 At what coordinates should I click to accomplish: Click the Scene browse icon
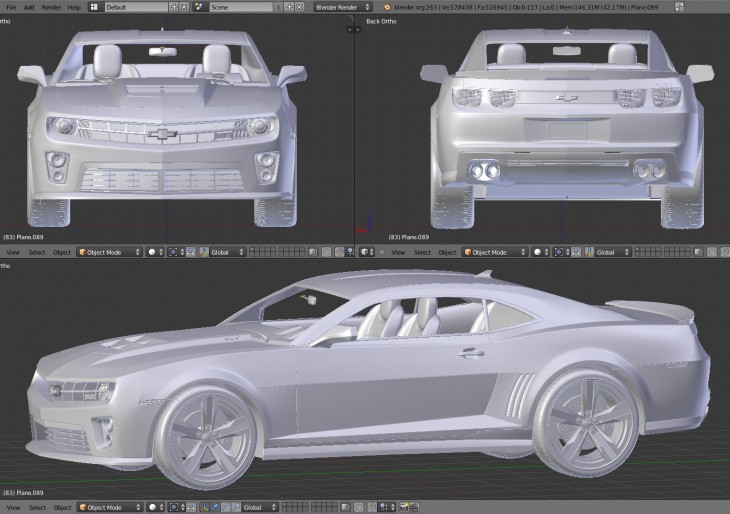pos(200,7)
